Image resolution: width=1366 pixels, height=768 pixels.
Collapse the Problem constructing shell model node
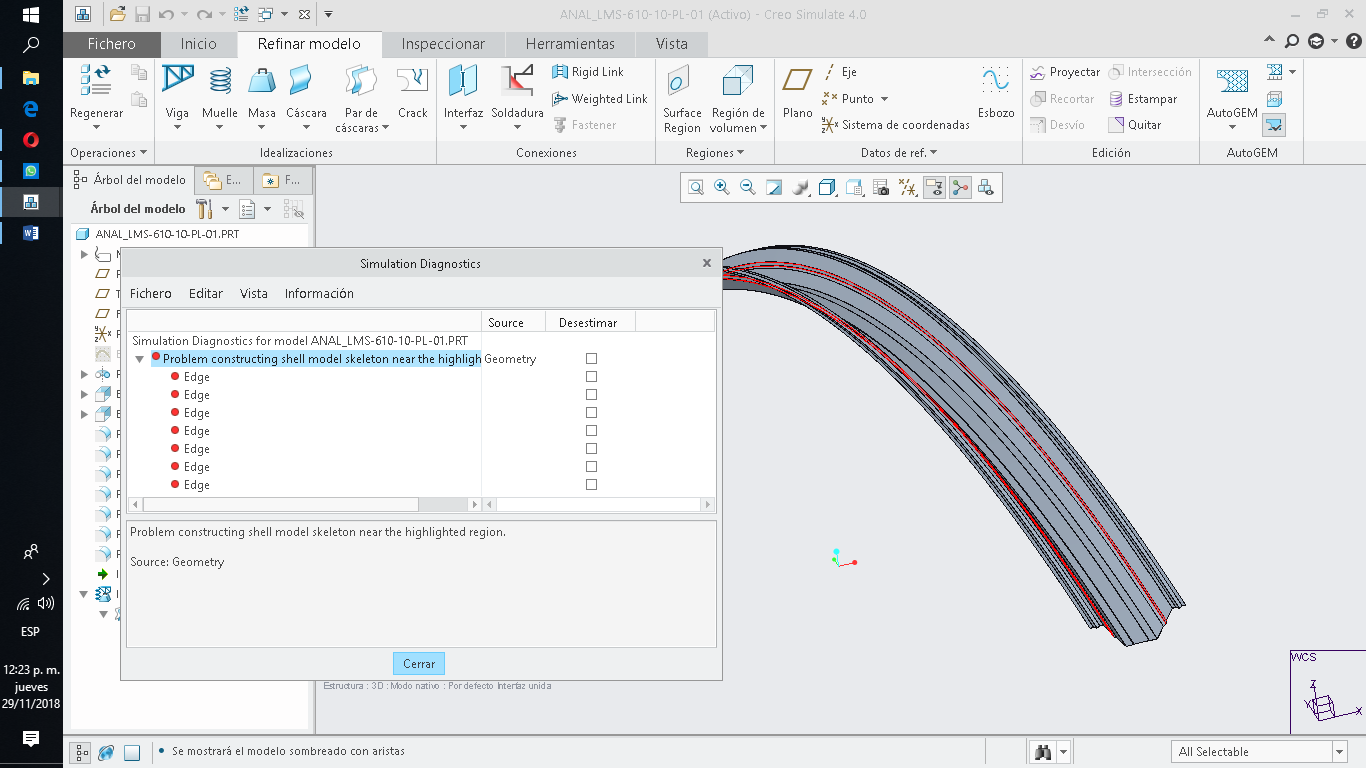click(139, 357)
